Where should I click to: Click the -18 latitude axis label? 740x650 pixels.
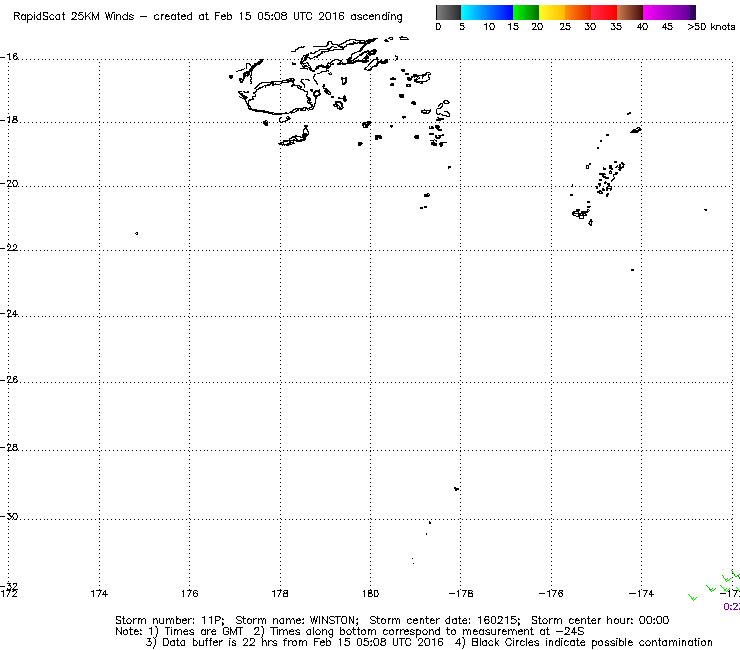[9, 120]
